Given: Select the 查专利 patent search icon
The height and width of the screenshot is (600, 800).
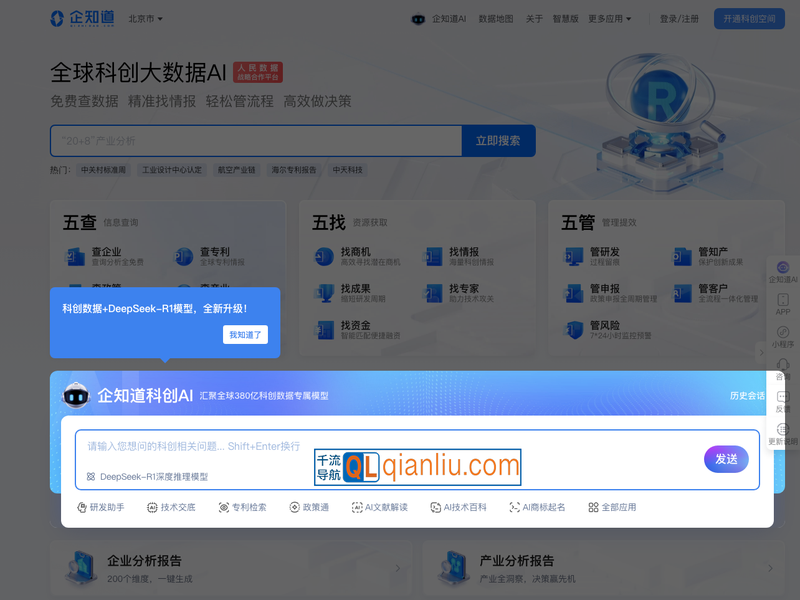Looking at the screenshot, I should (183, 254).
